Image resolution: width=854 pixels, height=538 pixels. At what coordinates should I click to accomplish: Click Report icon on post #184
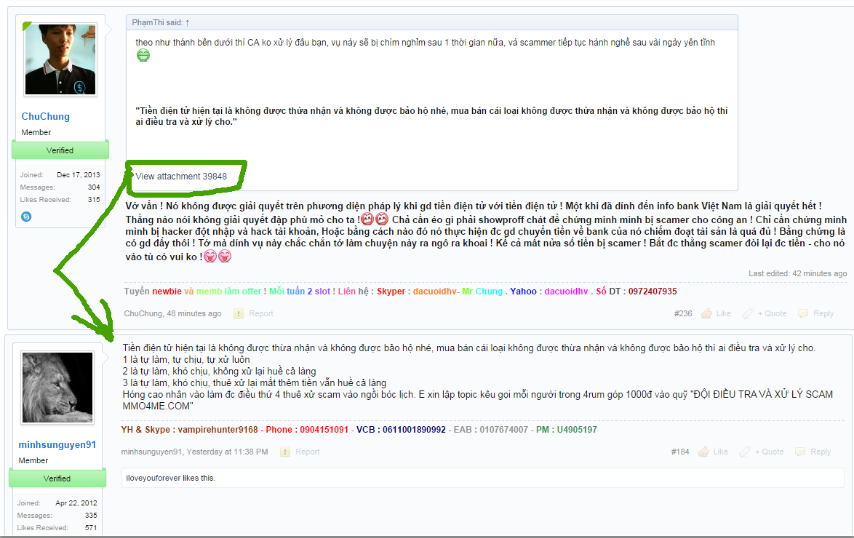point(285,452)
